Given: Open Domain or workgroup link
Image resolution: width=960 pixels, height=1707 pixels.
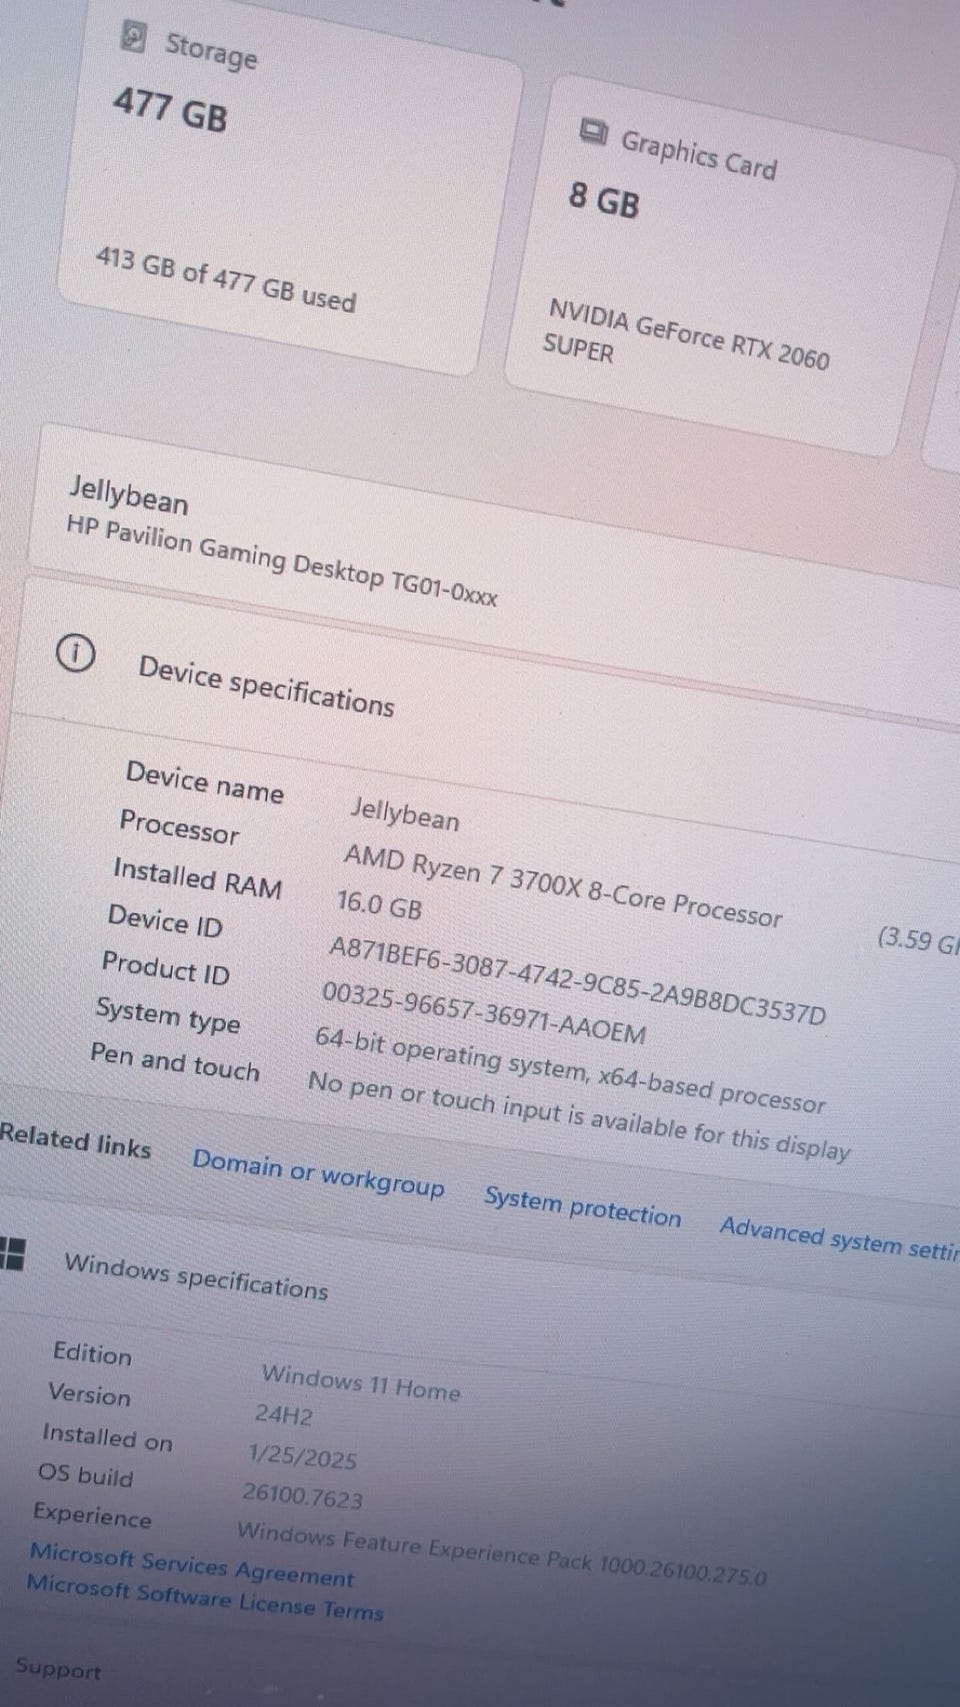Looking at the screenshot, I should coord(318,1173).
